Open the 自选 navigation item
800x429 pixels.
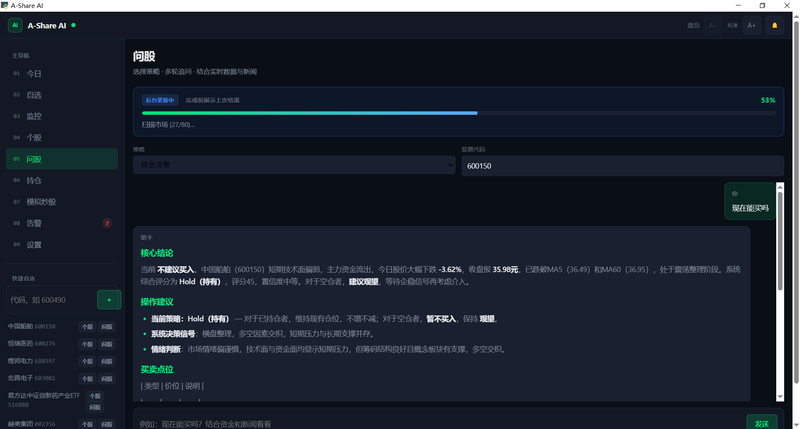point(62,95)
